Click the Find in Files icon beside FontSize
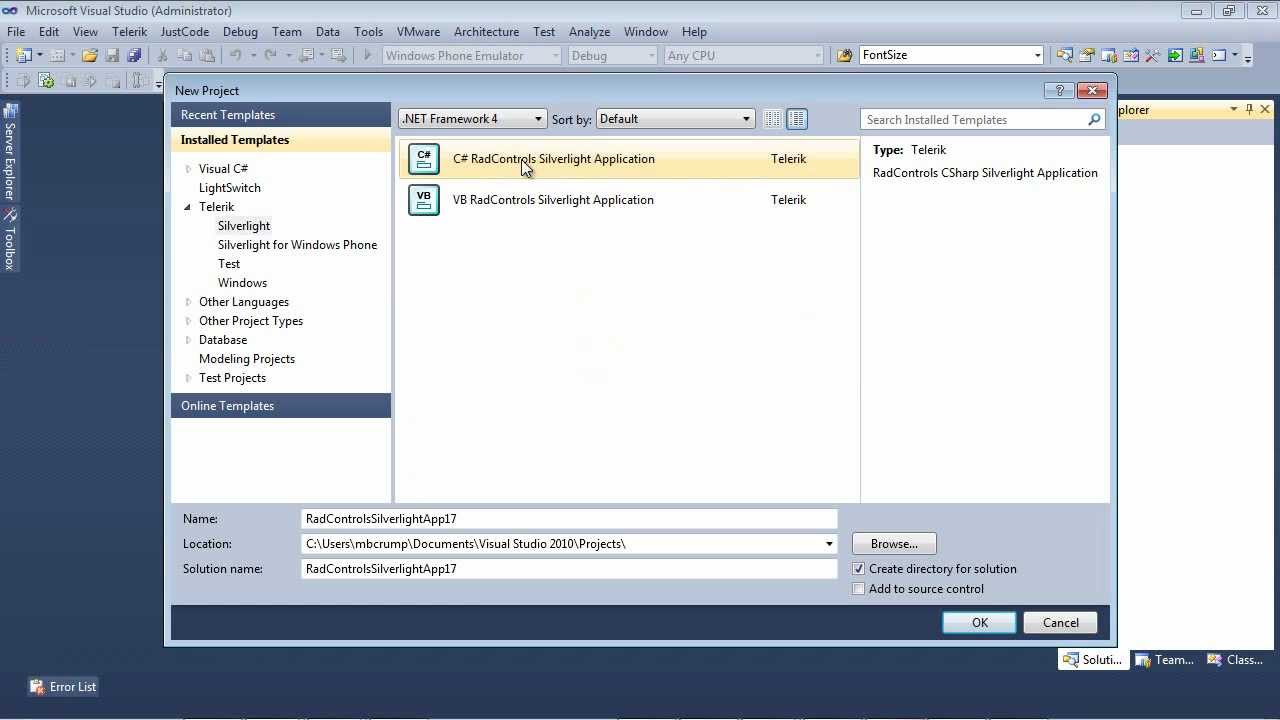 844,55
